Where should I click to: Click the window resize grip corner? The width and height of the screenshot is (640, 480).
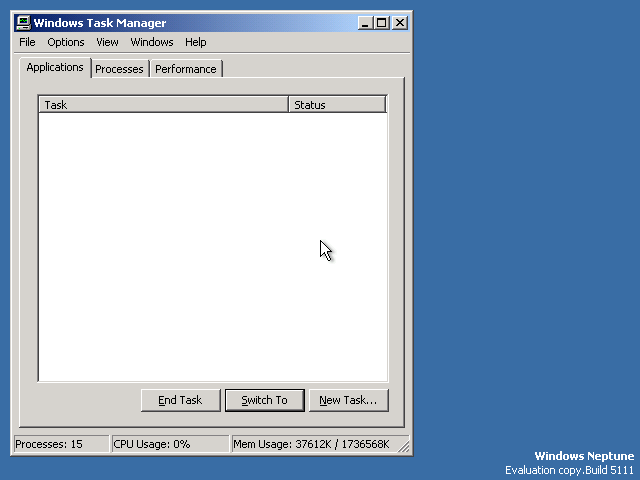(404, 447)
